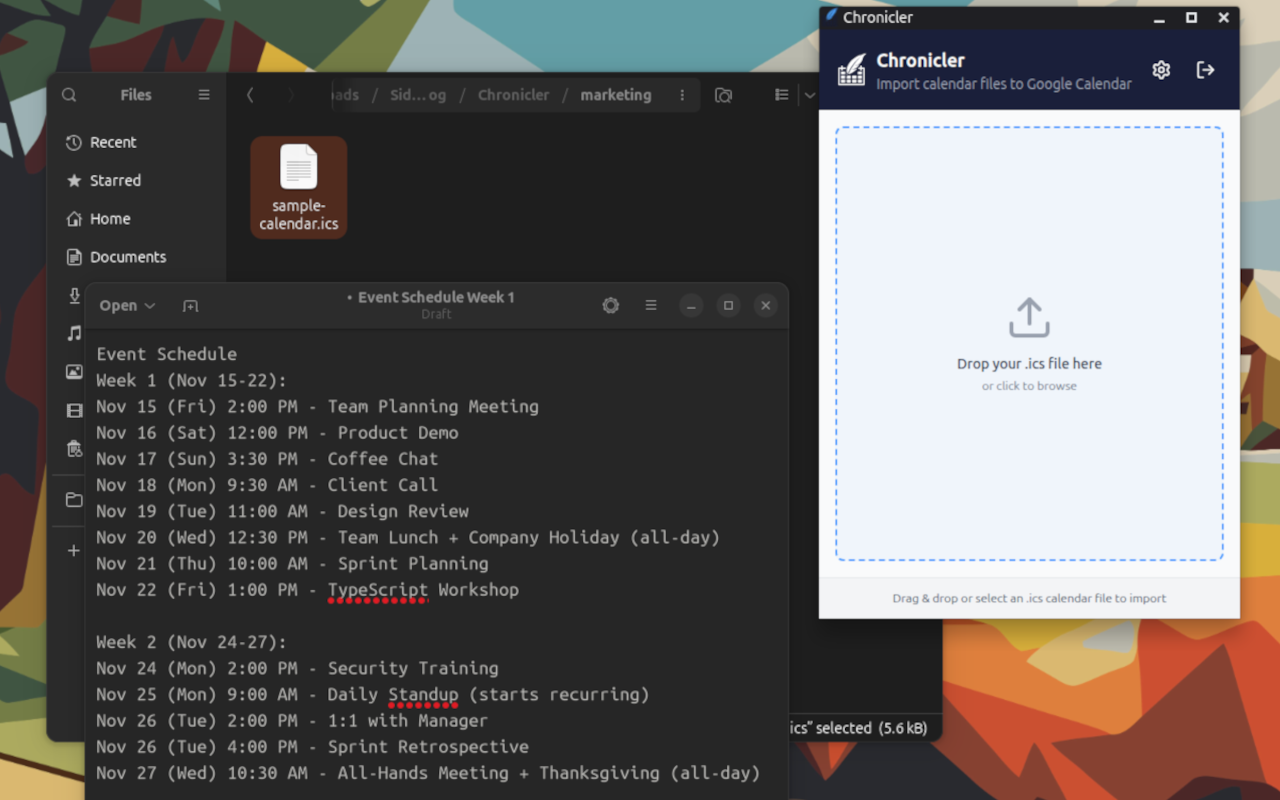This screenshot has height=800, width=1280.
Task: Open the text editor hamburger menu
Action: (x=651, y=306)
